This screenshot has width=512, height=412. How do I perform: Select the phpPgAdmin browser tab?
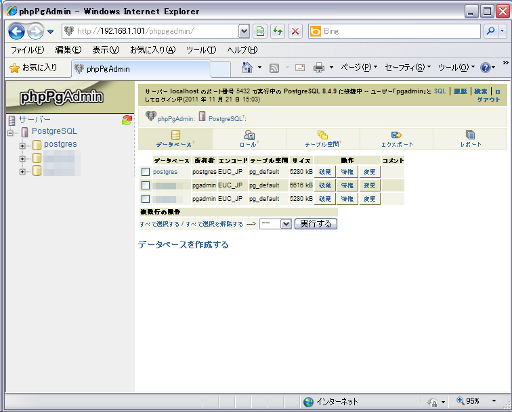(141, 69)
